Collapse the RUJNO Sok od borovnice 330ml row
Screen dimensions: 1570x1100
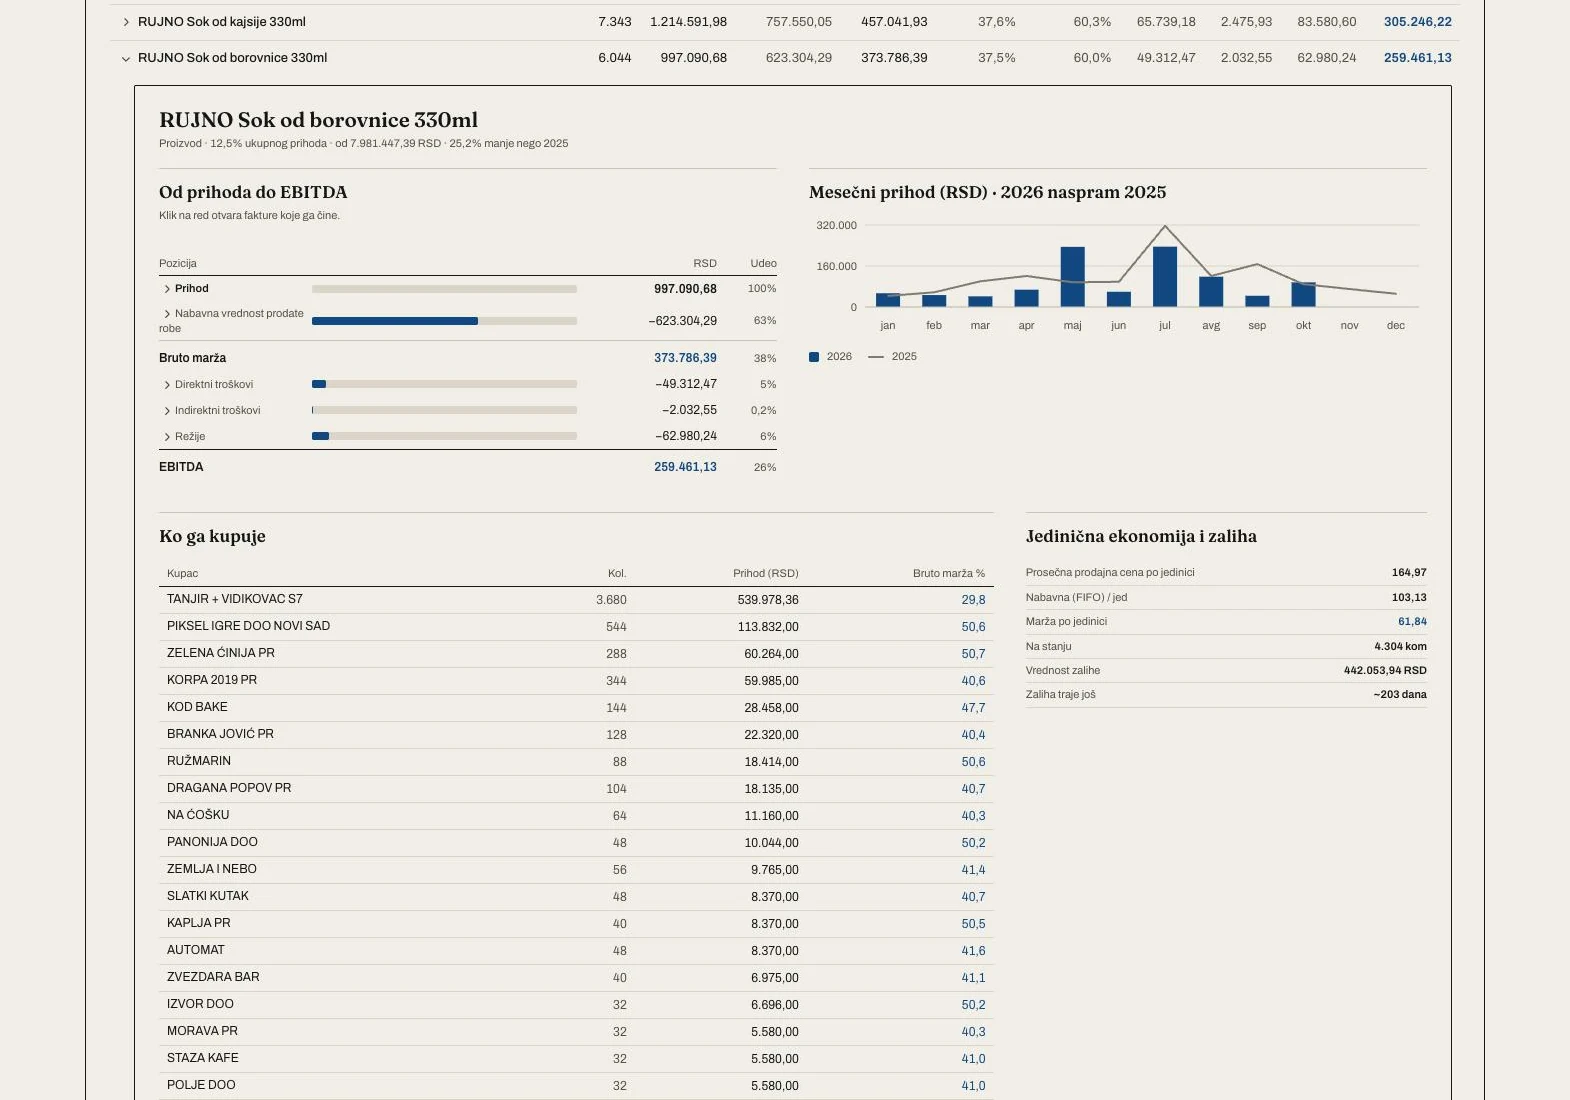tap(126, 58)
